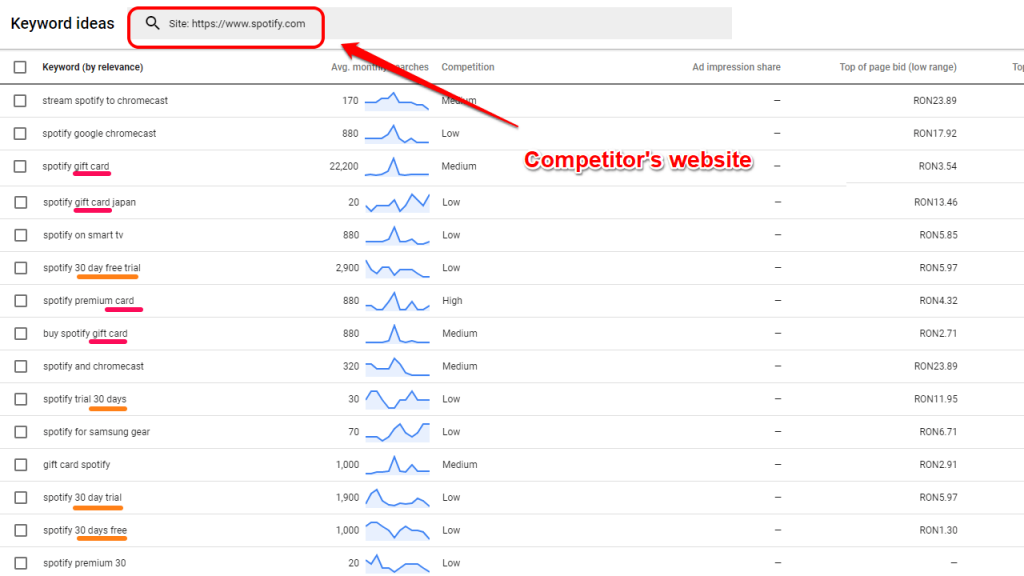Click keyword 'spotify 30 days free'

click(85, 530)
